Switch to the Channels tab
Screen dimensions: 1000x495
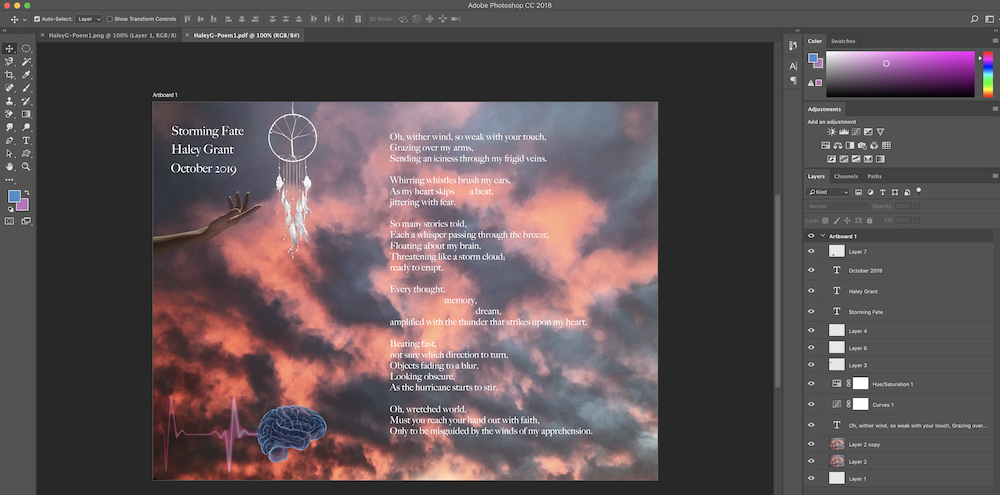tap(846, 176)
